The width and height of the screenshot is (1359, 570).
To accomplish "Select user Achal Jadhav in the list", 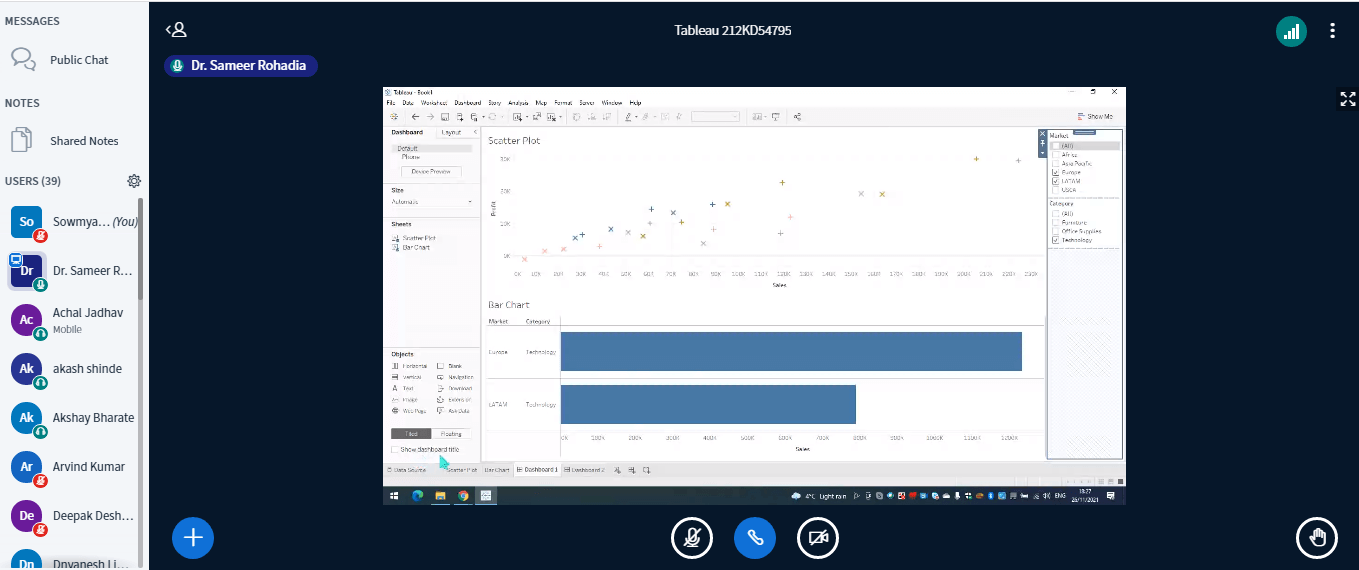I will 74,320.
